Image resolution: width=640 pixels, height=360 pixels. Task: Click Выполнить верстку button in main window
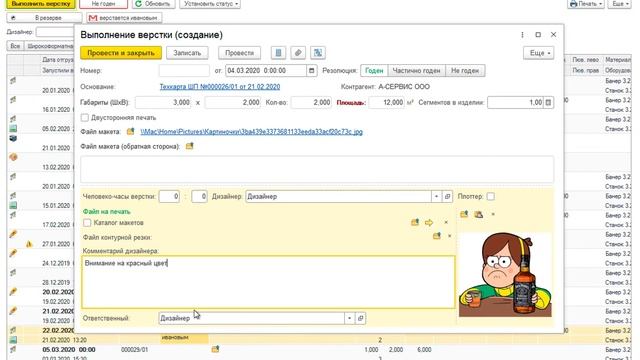tap(41, 4)
